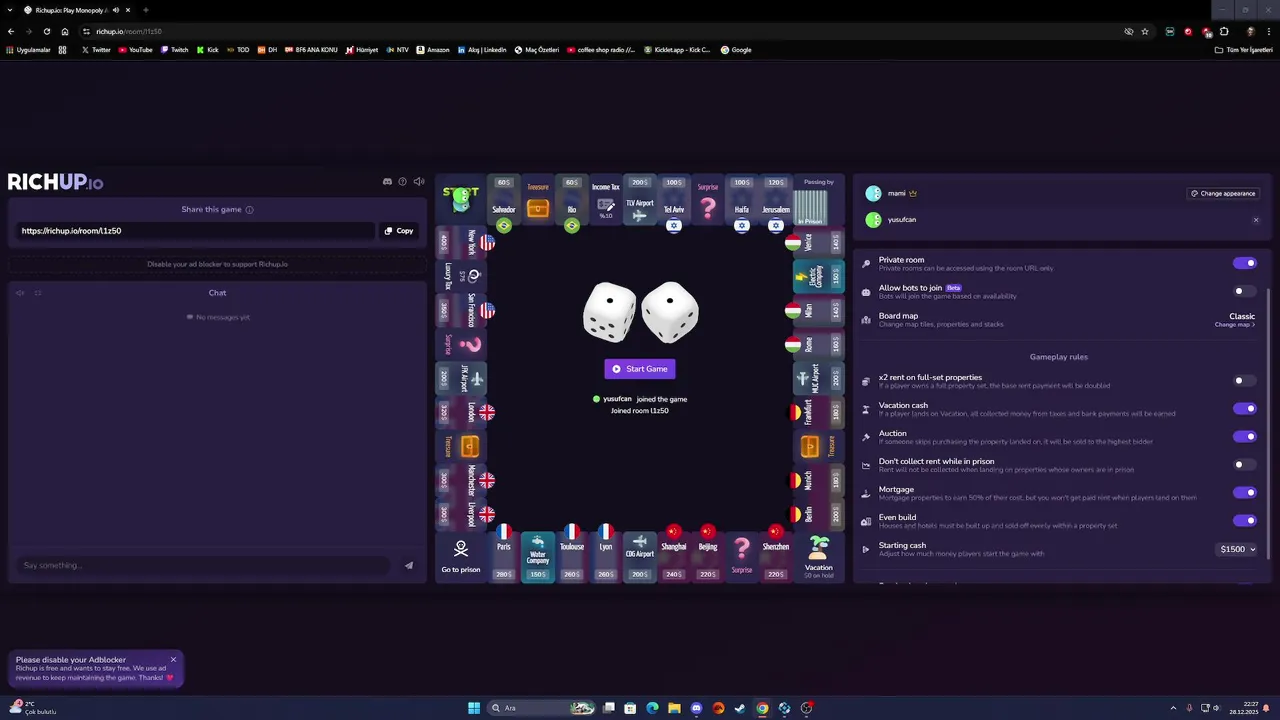Click the info icon beside Share this game

(250, 210)
